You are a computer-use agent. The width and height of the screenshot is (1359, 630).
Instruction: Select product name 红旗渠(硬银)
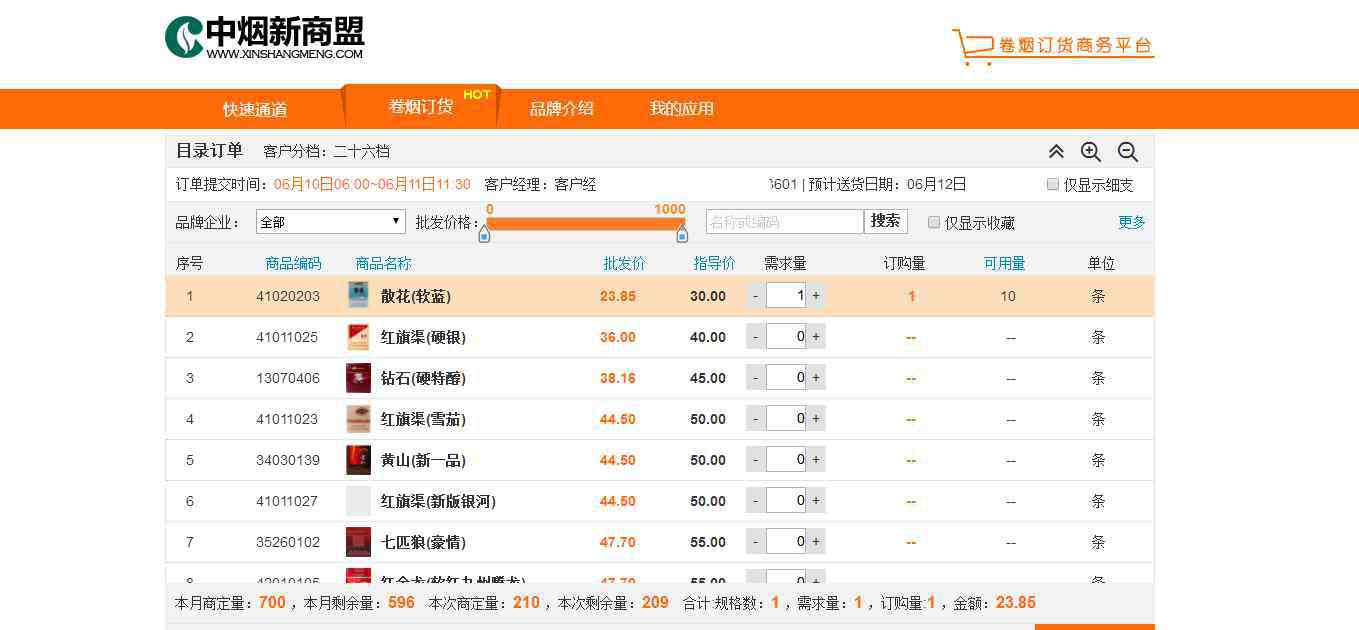[423, 337]
